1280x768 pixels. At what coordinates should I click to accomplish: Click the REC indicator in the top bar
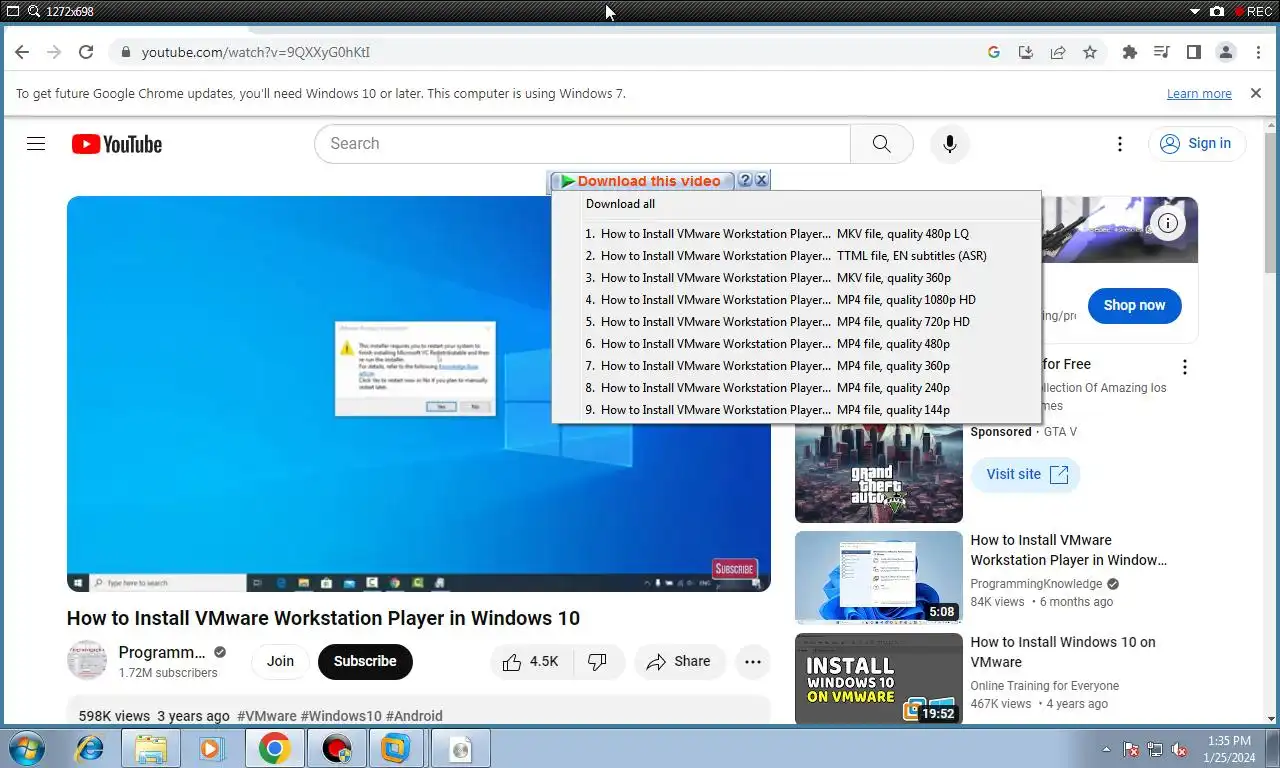1254,11
